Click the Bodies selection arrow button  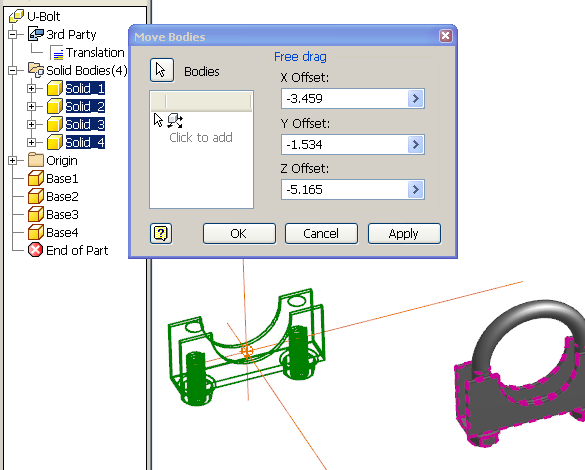[162, 70]
